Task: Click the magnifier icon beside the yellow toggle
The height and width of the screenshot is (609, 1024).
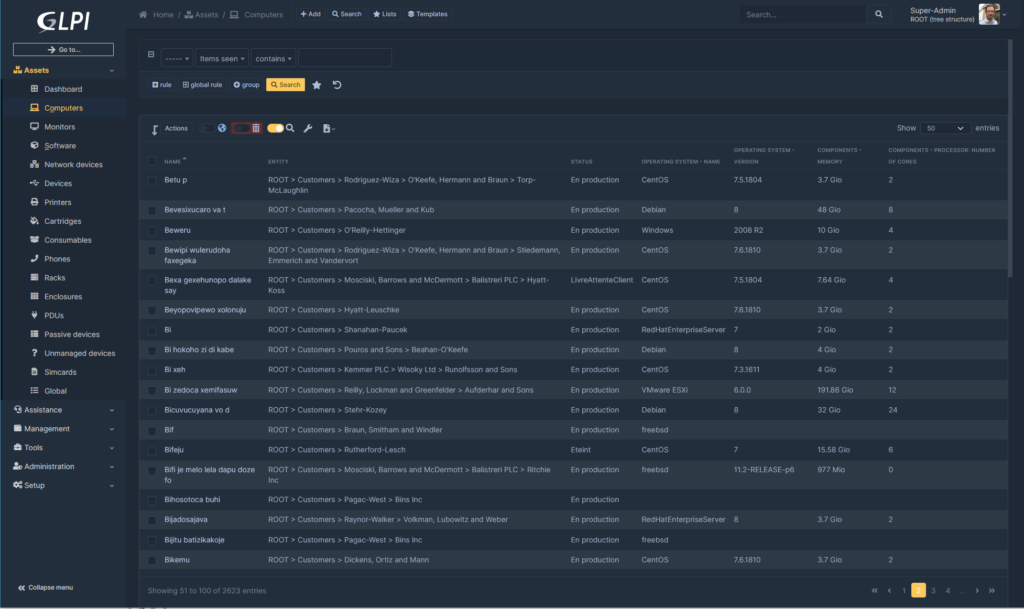Action: (290, 129)
